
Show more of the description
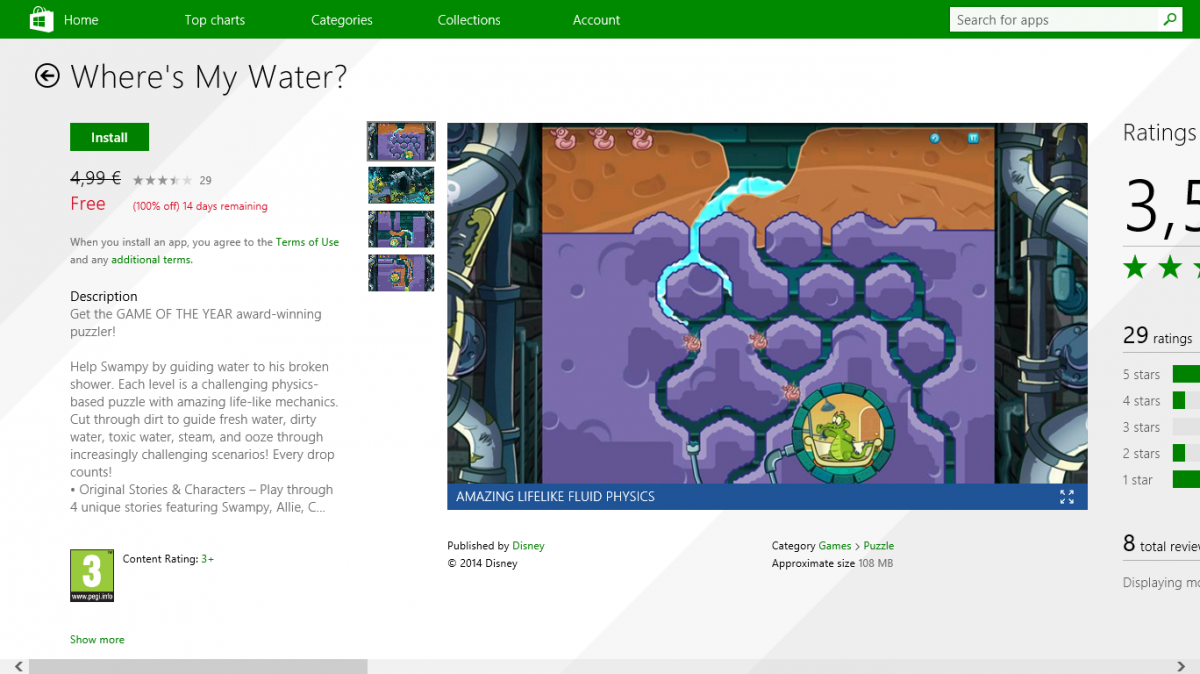[x=97, y=639]
